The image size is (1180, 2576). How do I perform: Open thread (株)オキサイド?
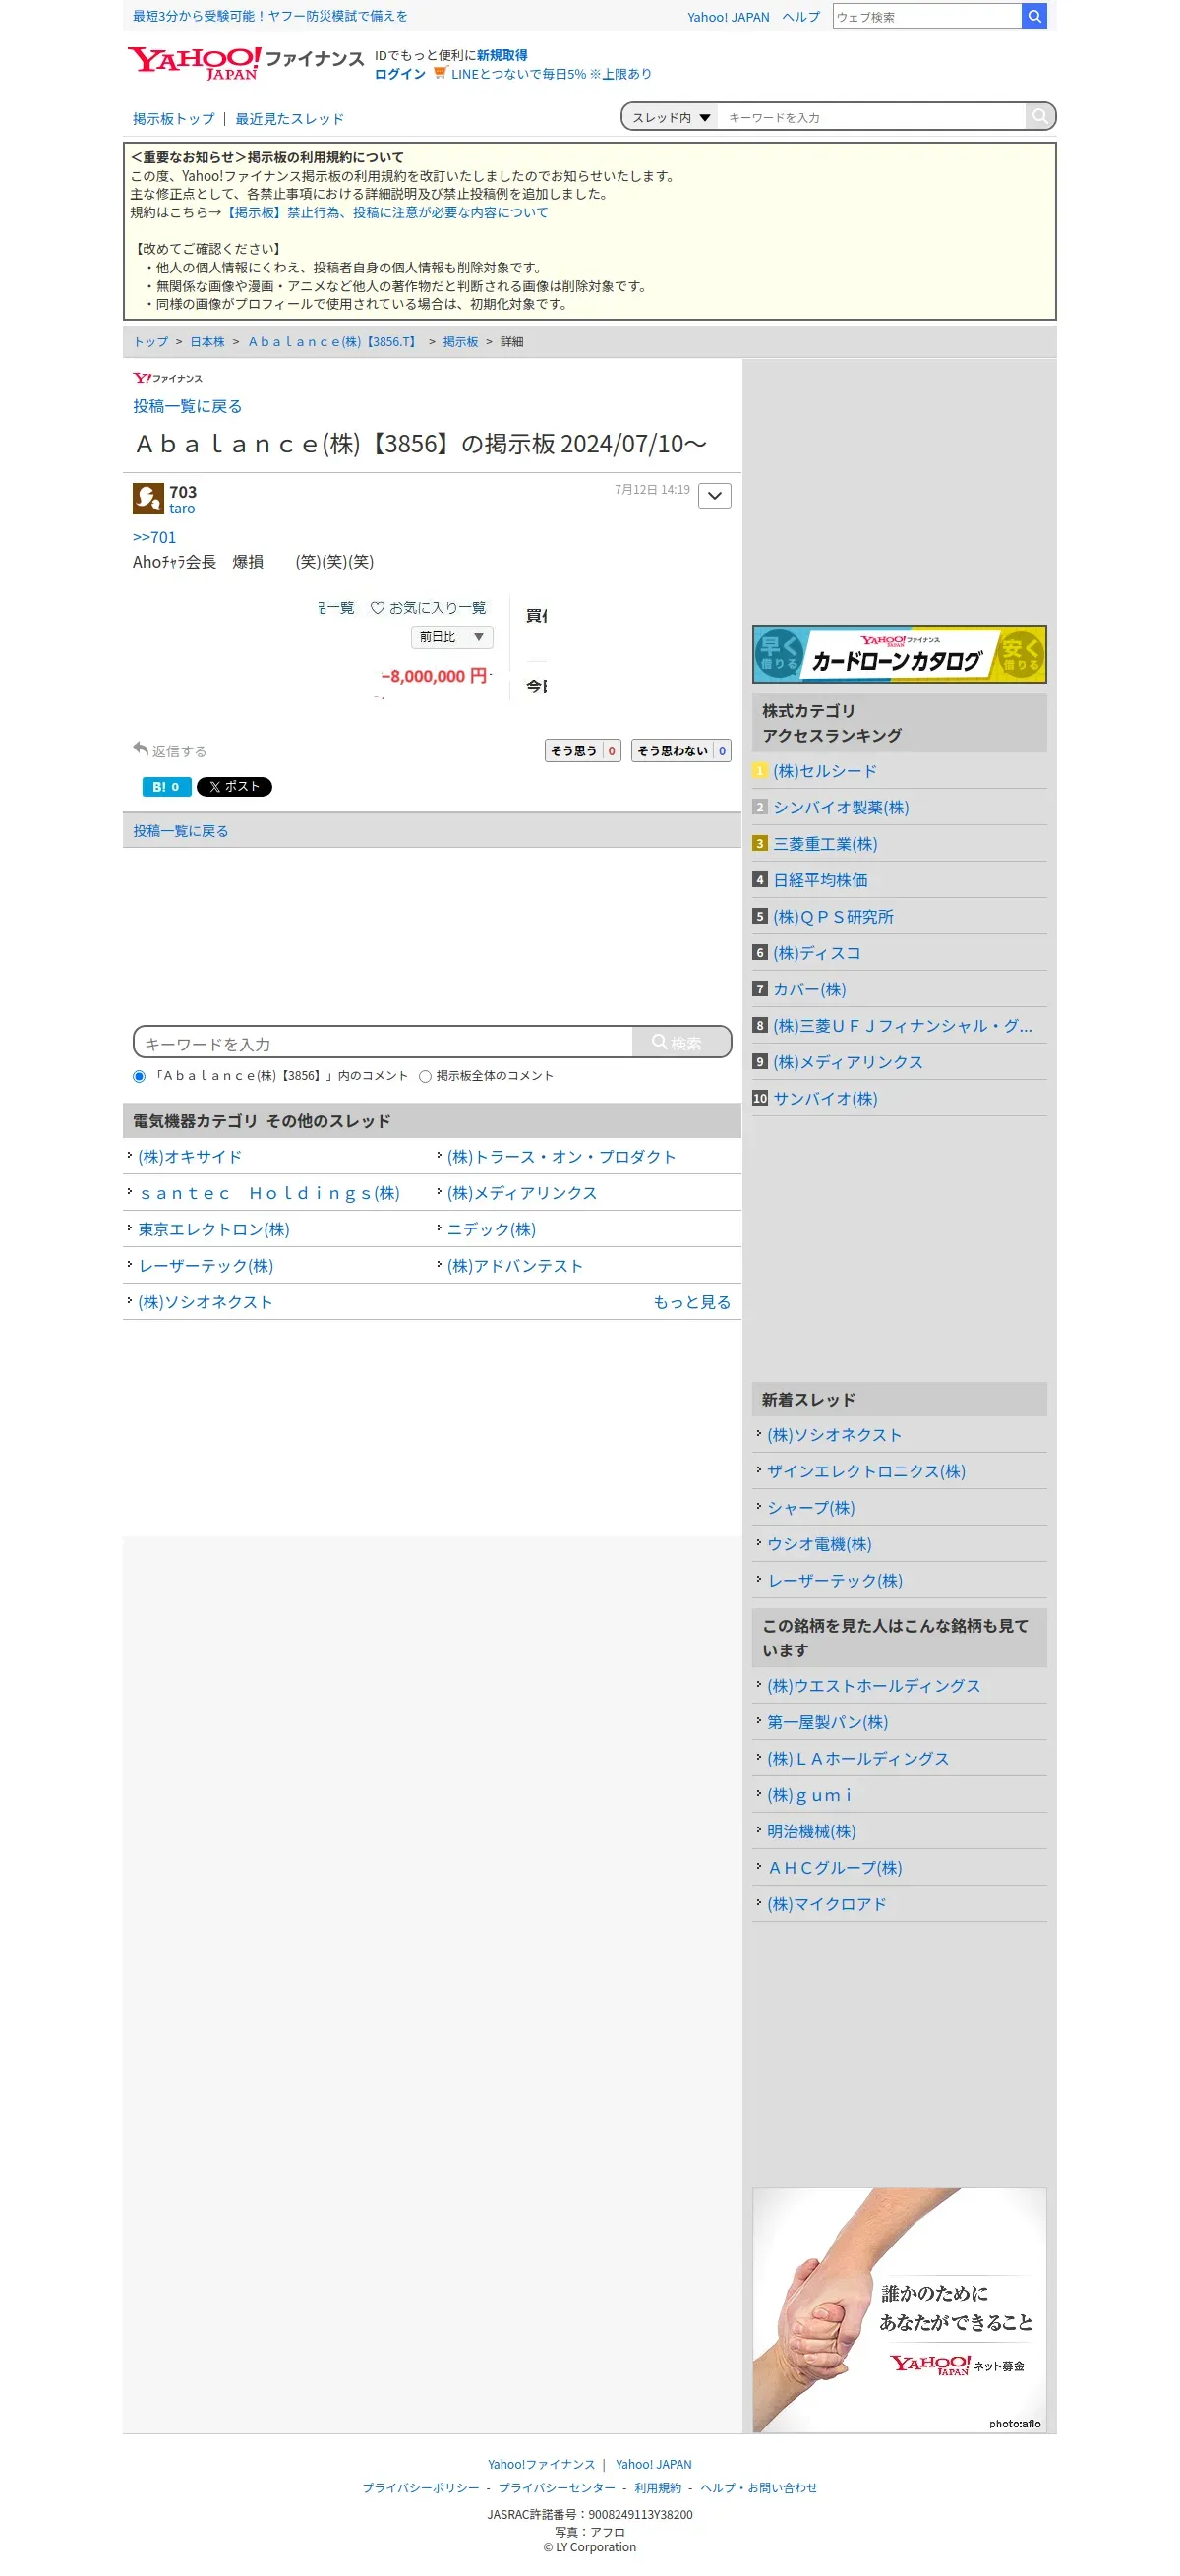point(190,1157)
